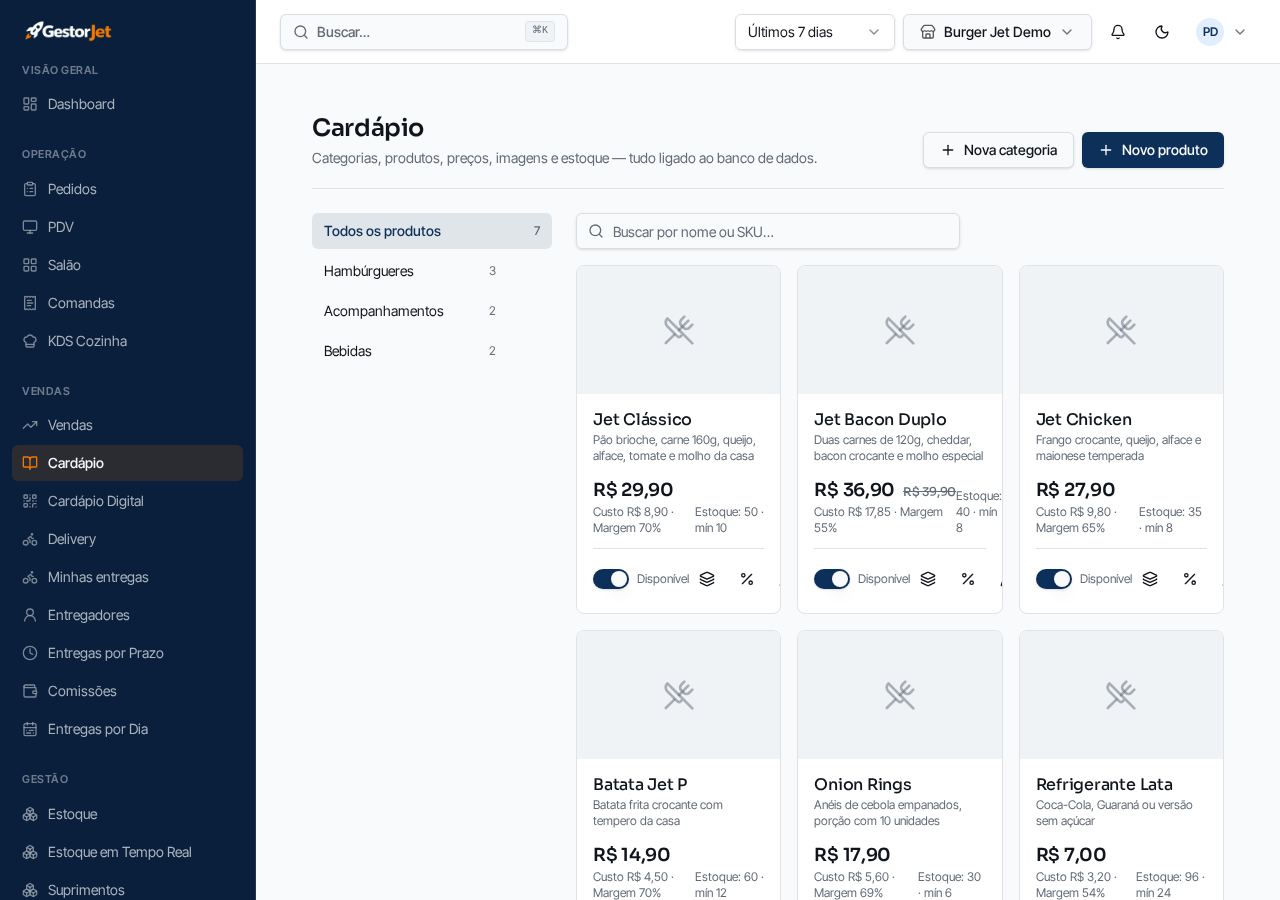Image resolution: width=1280 pixels, height=900 pixels.
Task: Click the Salão grid icon
Action: pos(30,265)
